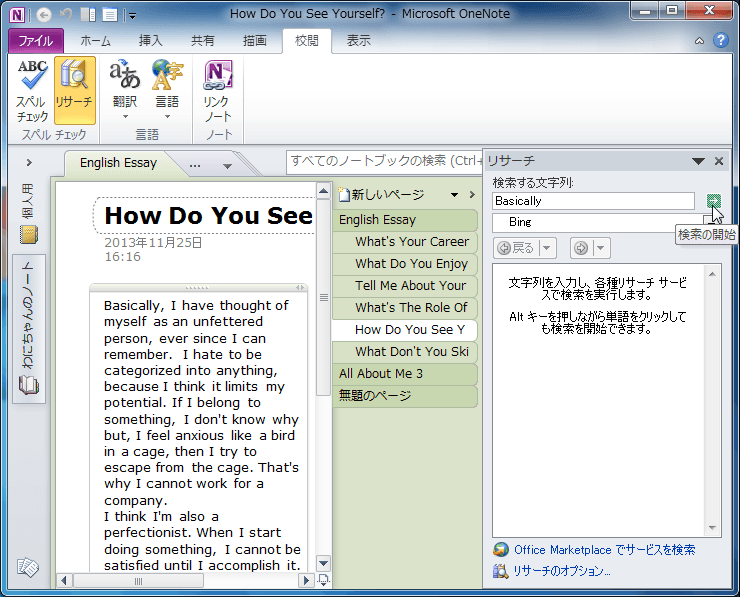Open the Tell Me About Your page

(x=405, y=286)
